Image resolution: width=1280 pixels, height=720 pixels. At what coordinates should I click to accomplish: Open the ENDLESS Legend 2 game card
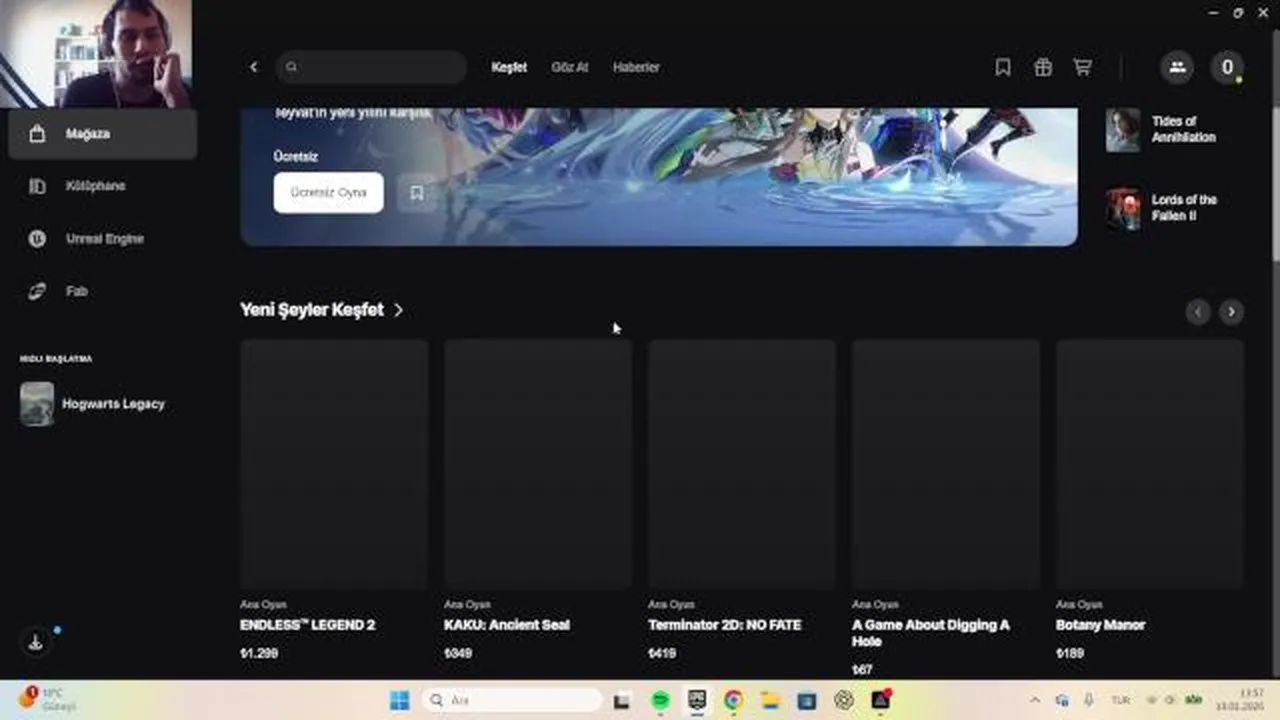334,500
